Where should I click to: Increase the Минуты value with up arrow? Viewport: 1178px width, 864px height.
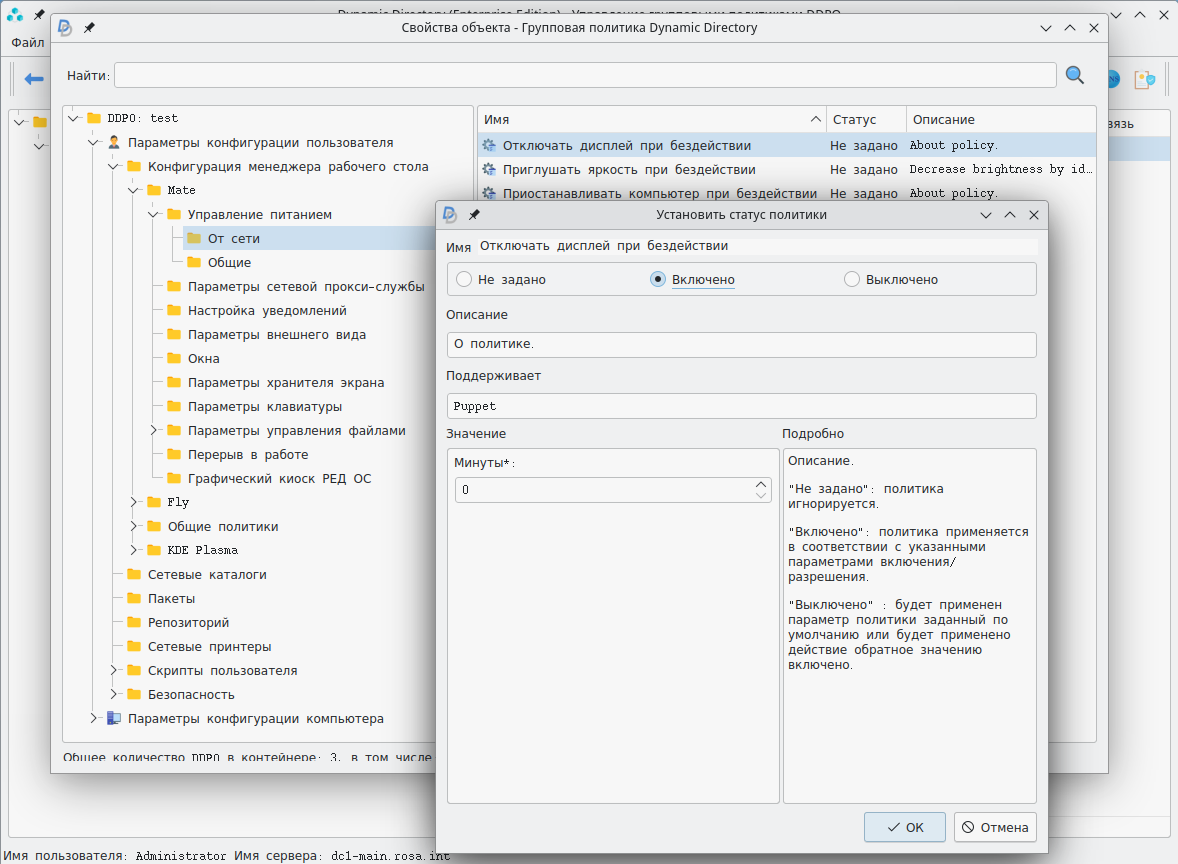point(761,485)
